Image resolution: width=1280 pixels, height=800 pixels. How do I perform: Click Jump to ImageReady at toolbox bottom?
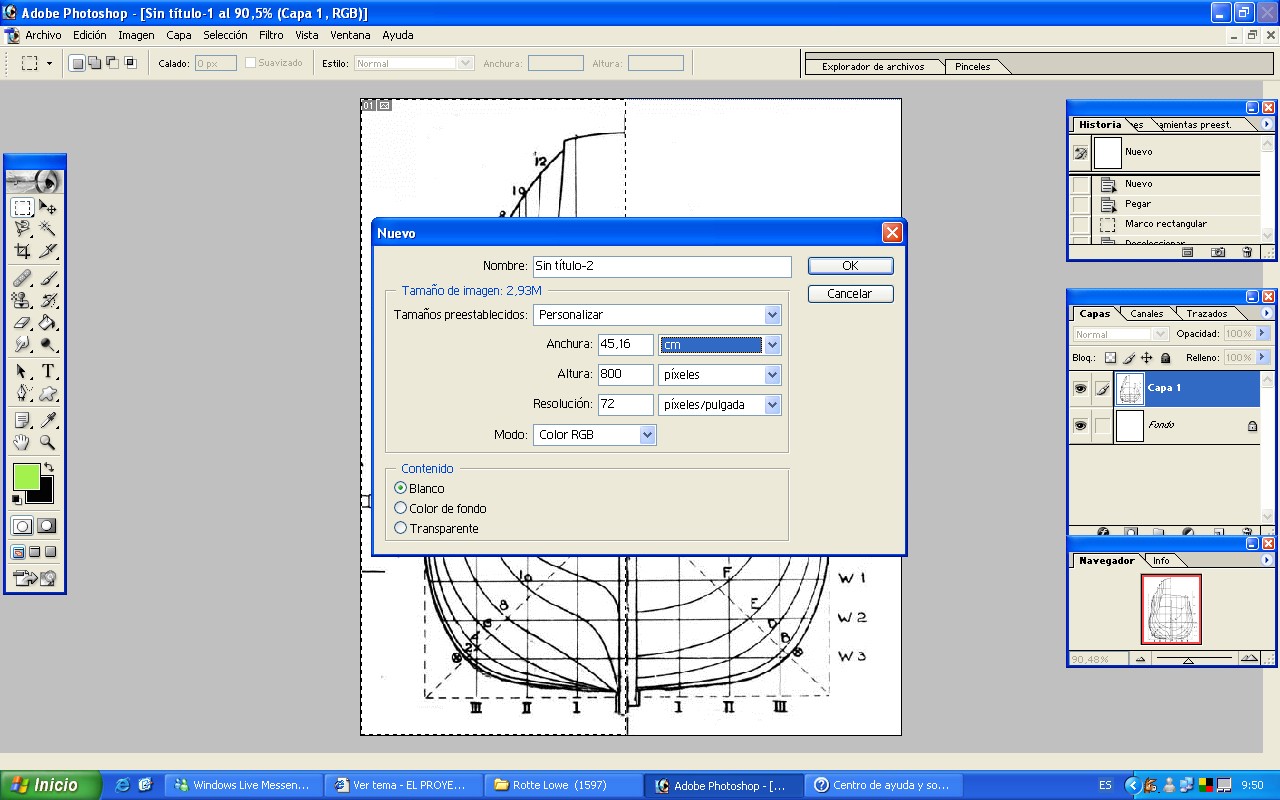[34, 578]
